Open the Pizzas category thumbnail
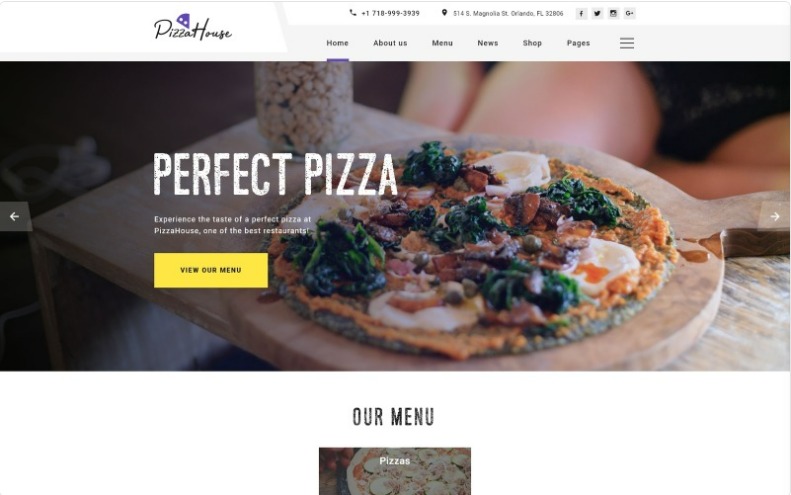791x495 pixels. pyautogui.click(x=394, y=471)
